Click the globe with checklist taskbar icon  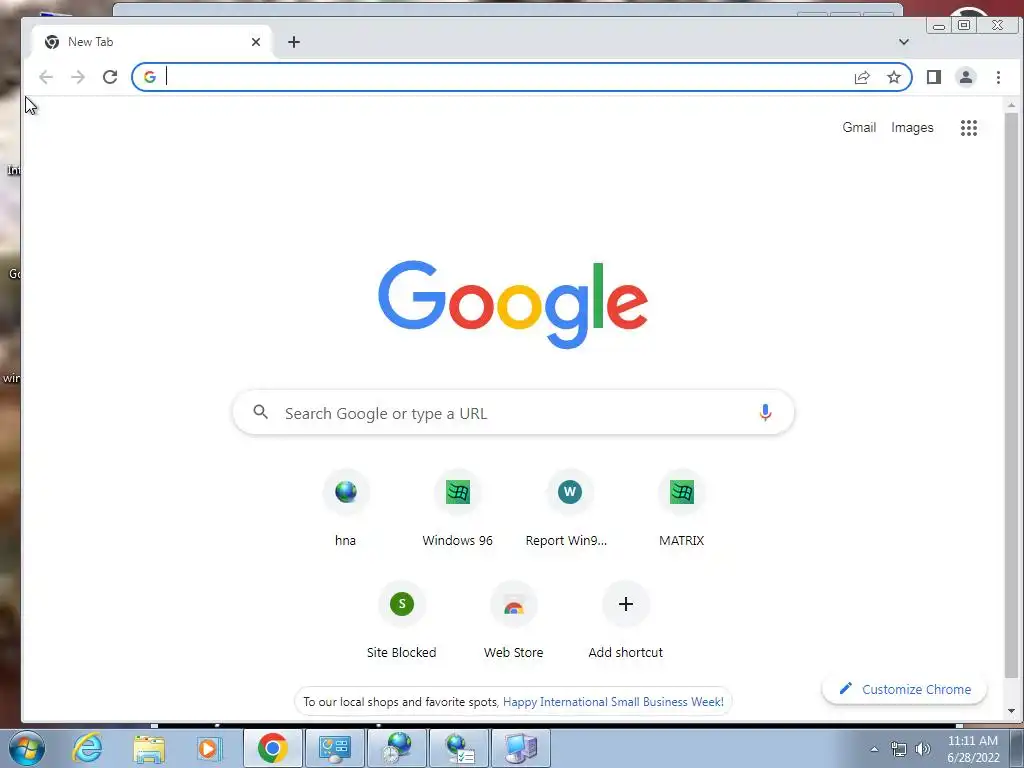coord(459,748)
